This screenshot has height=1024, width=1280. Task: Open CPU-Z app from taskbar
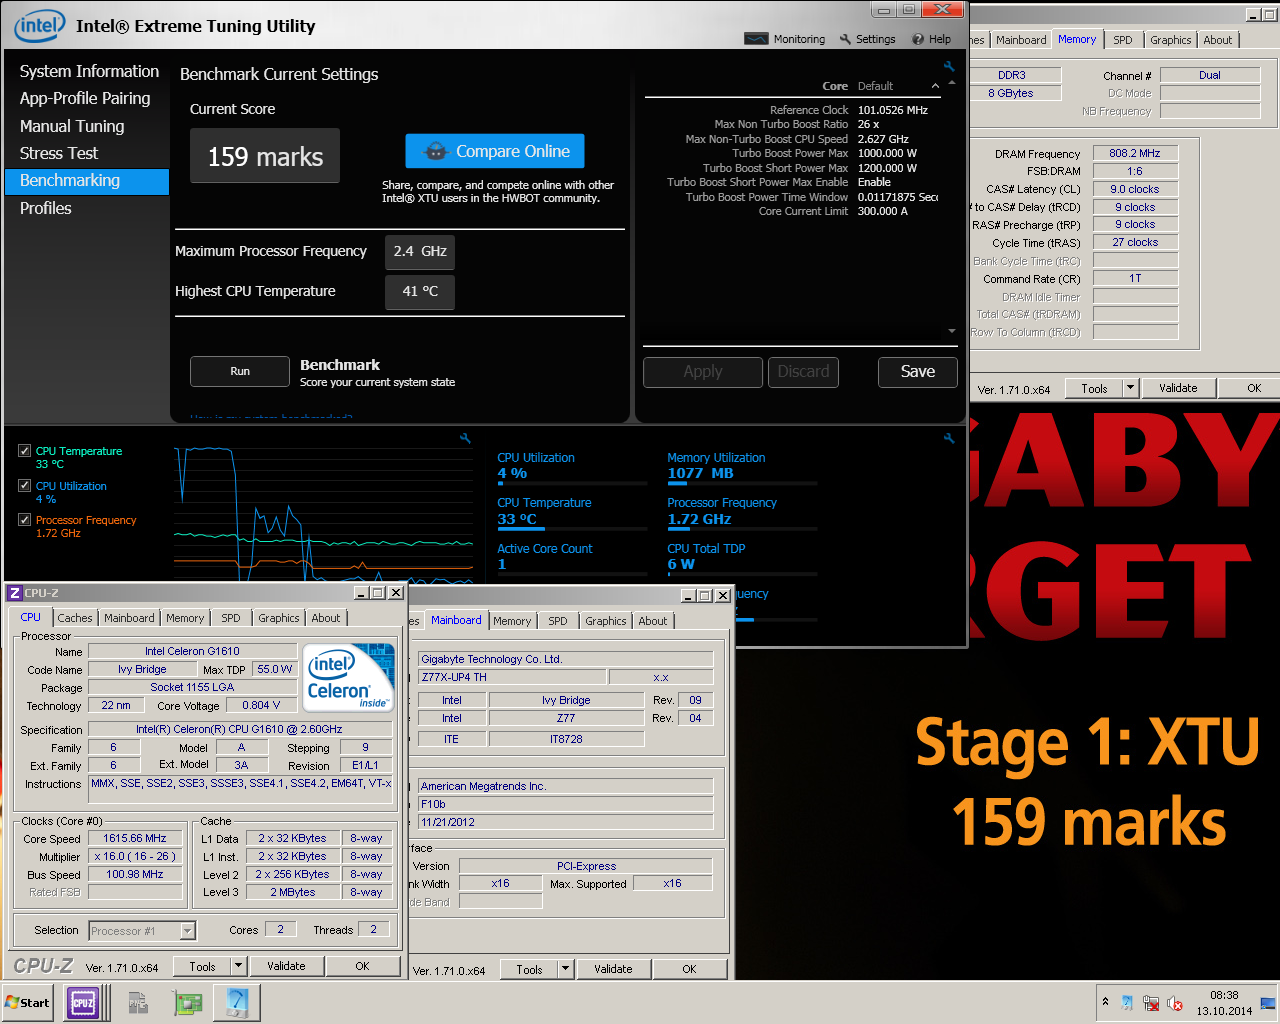coord(83,1002)
